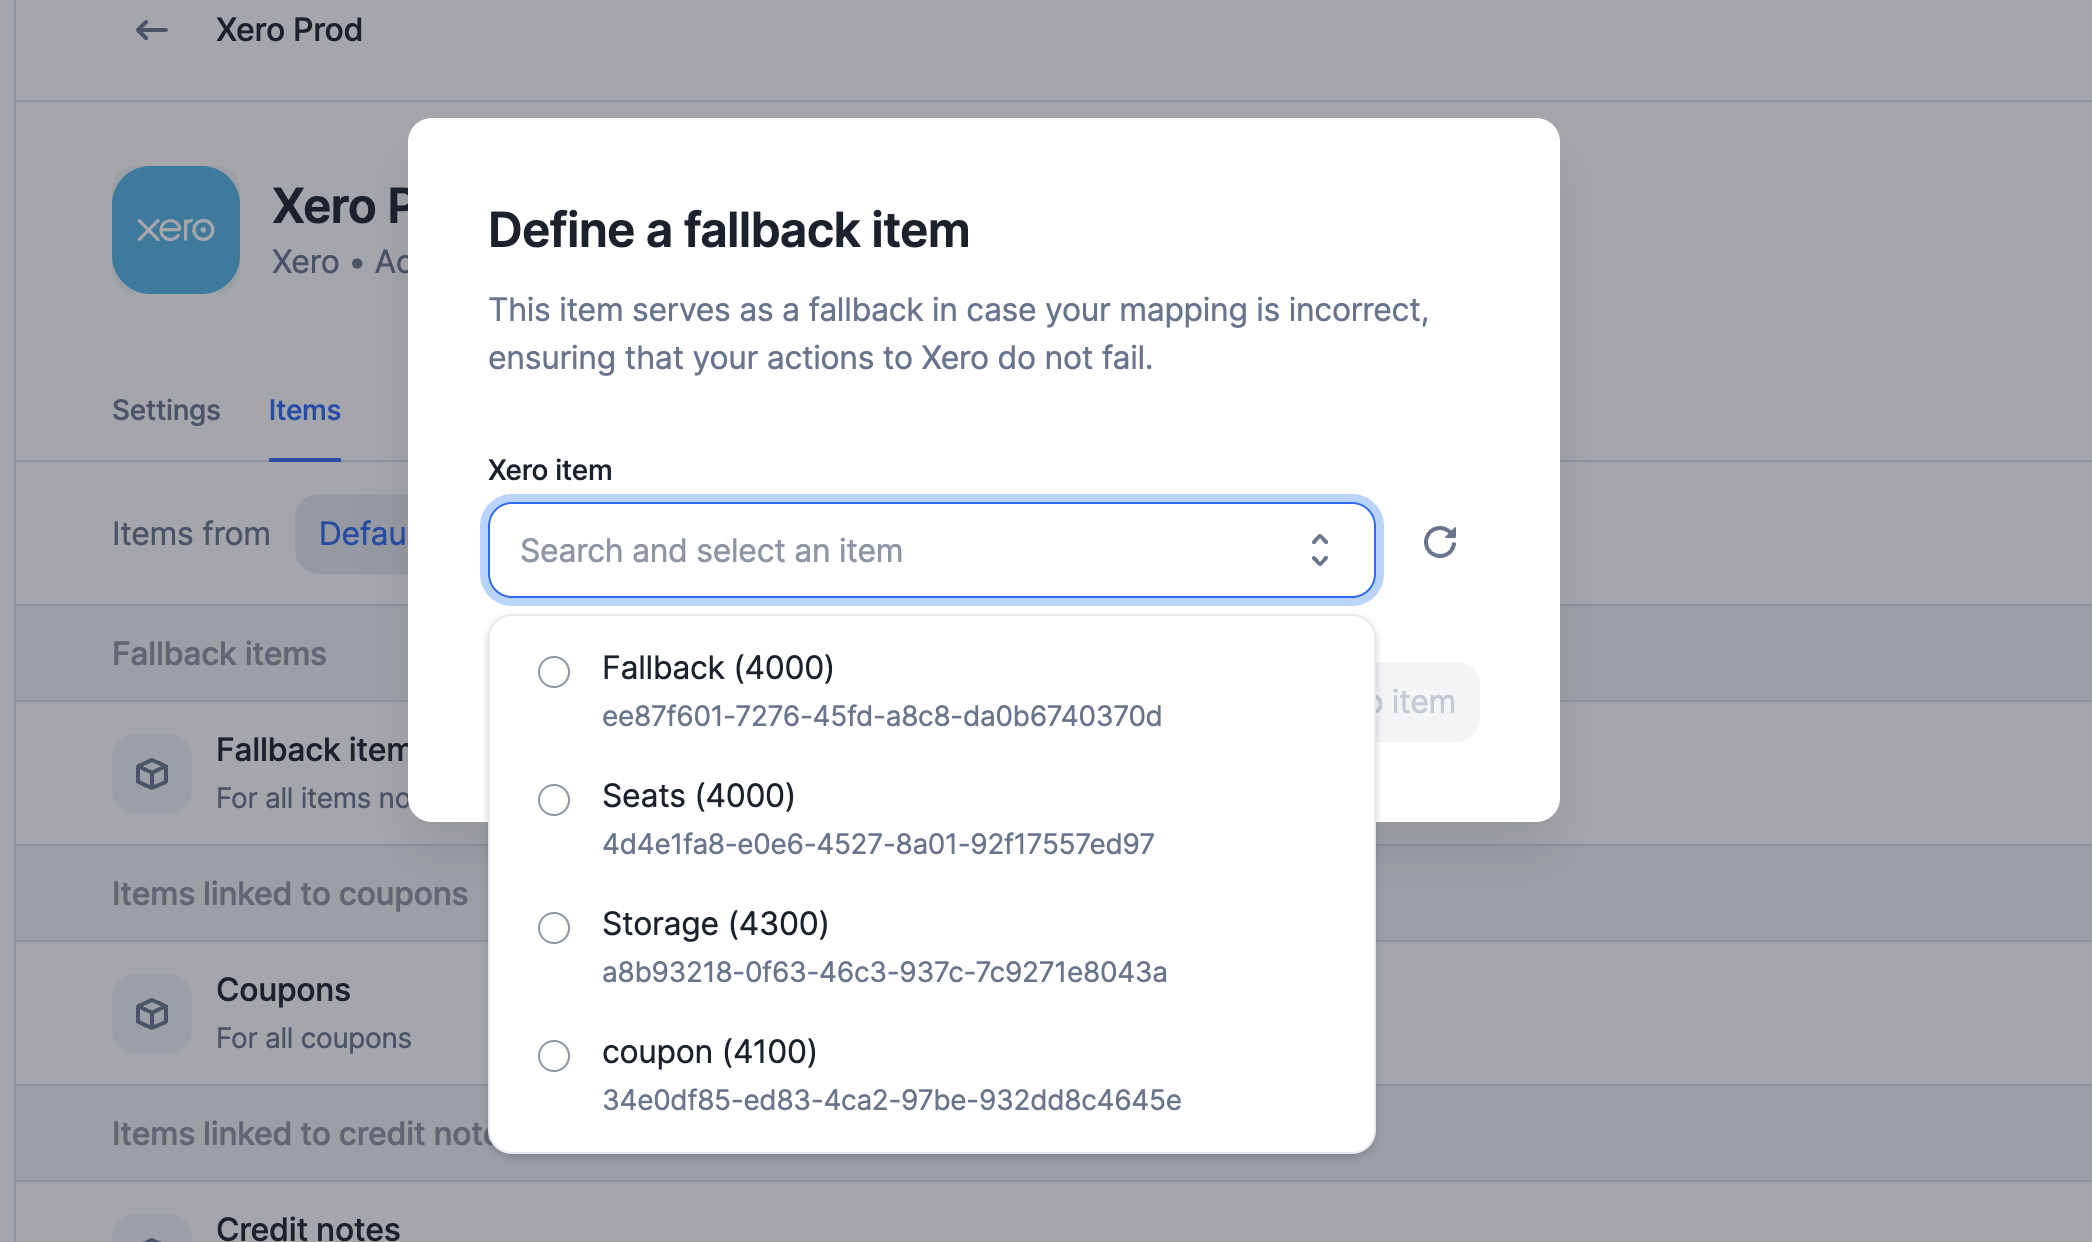2092x1242 pixels.
Task: Switch to the Items tab
Action: [305, 410]
